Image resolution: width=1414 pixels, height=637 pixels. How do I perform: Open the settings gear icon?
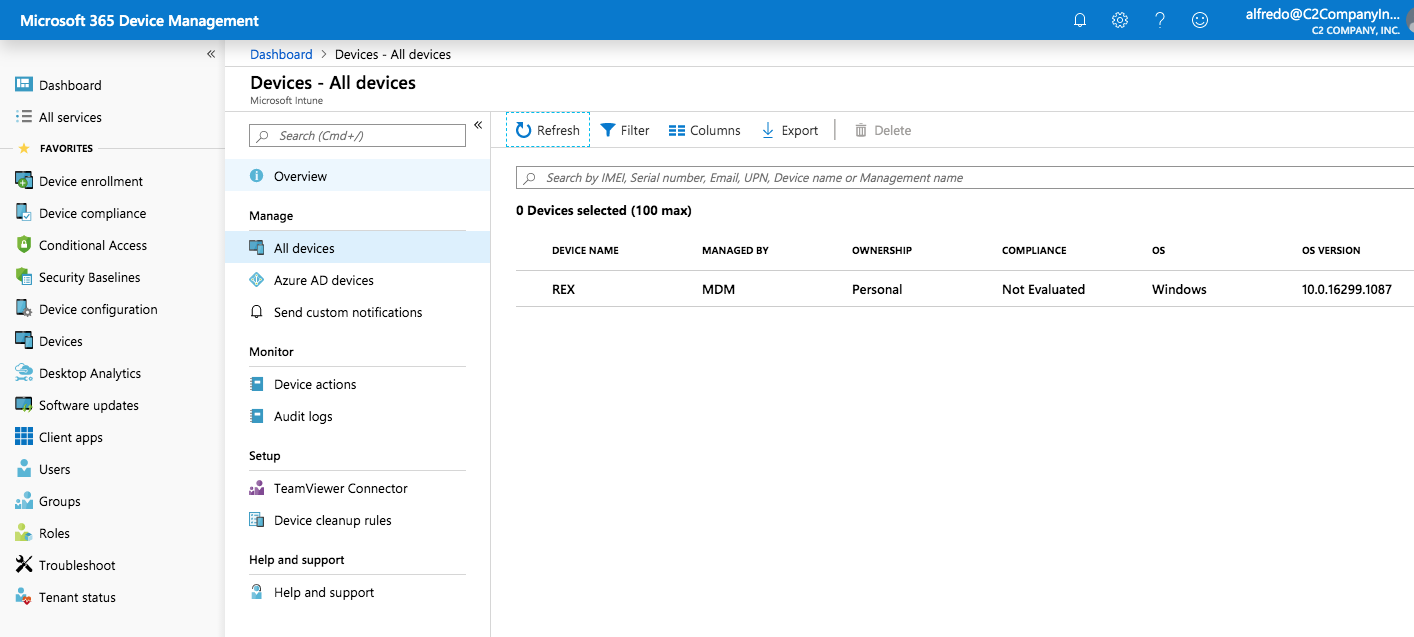(1120, 20)
